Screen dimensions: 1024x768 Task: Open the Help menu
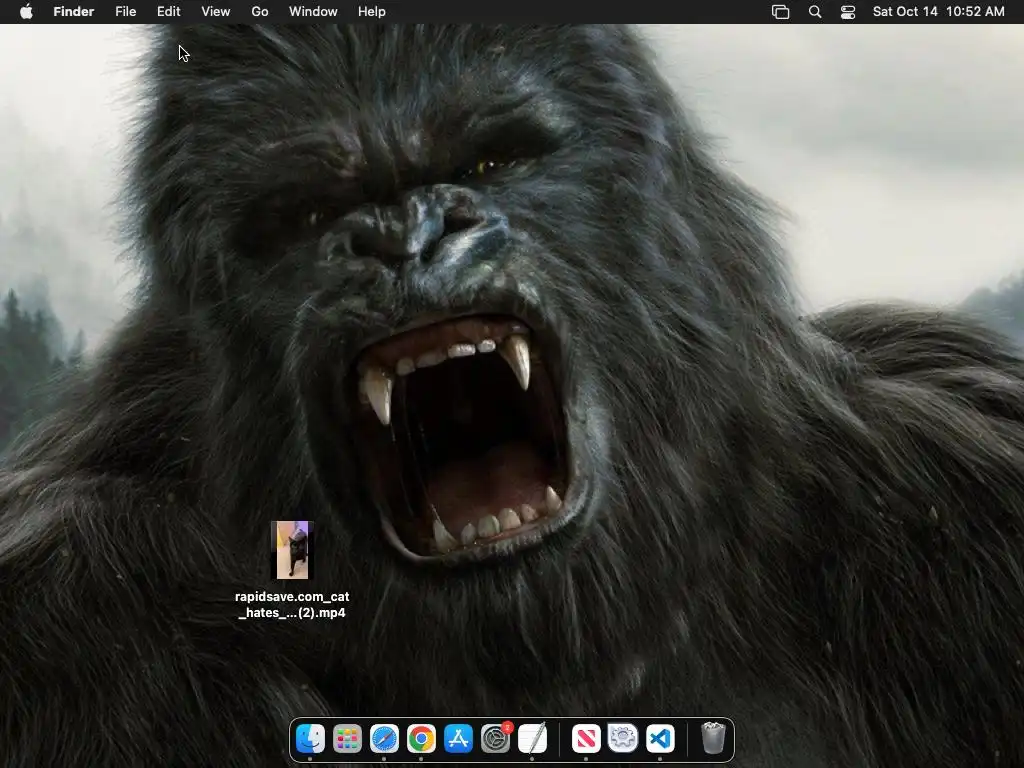click(372, 12)
